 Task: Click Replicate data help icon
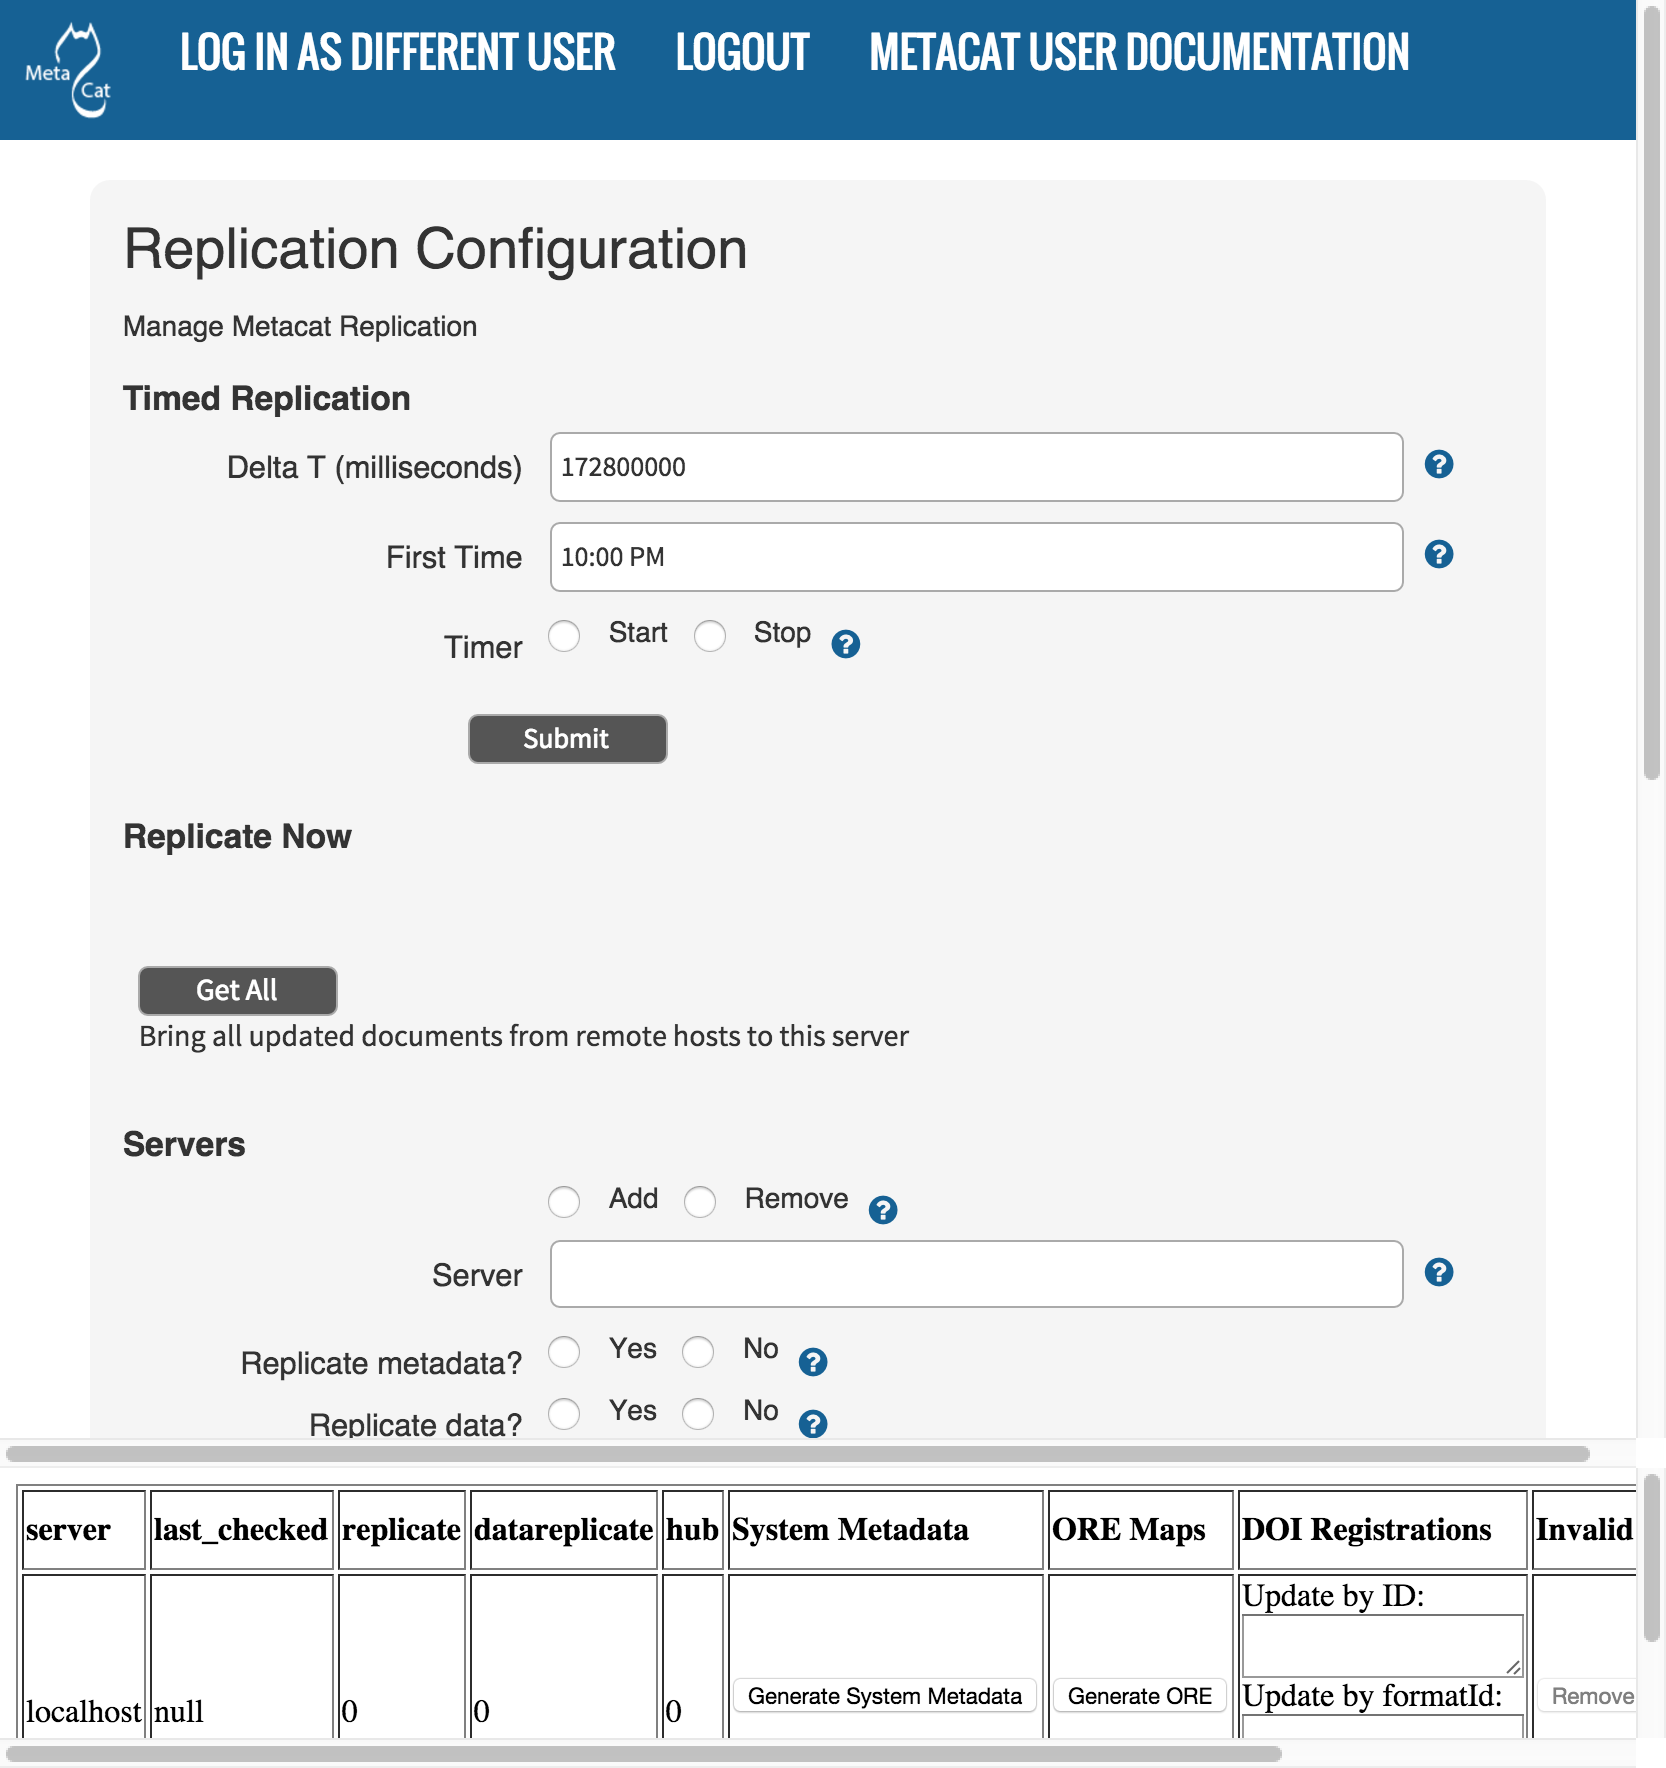click(812, 1423)
